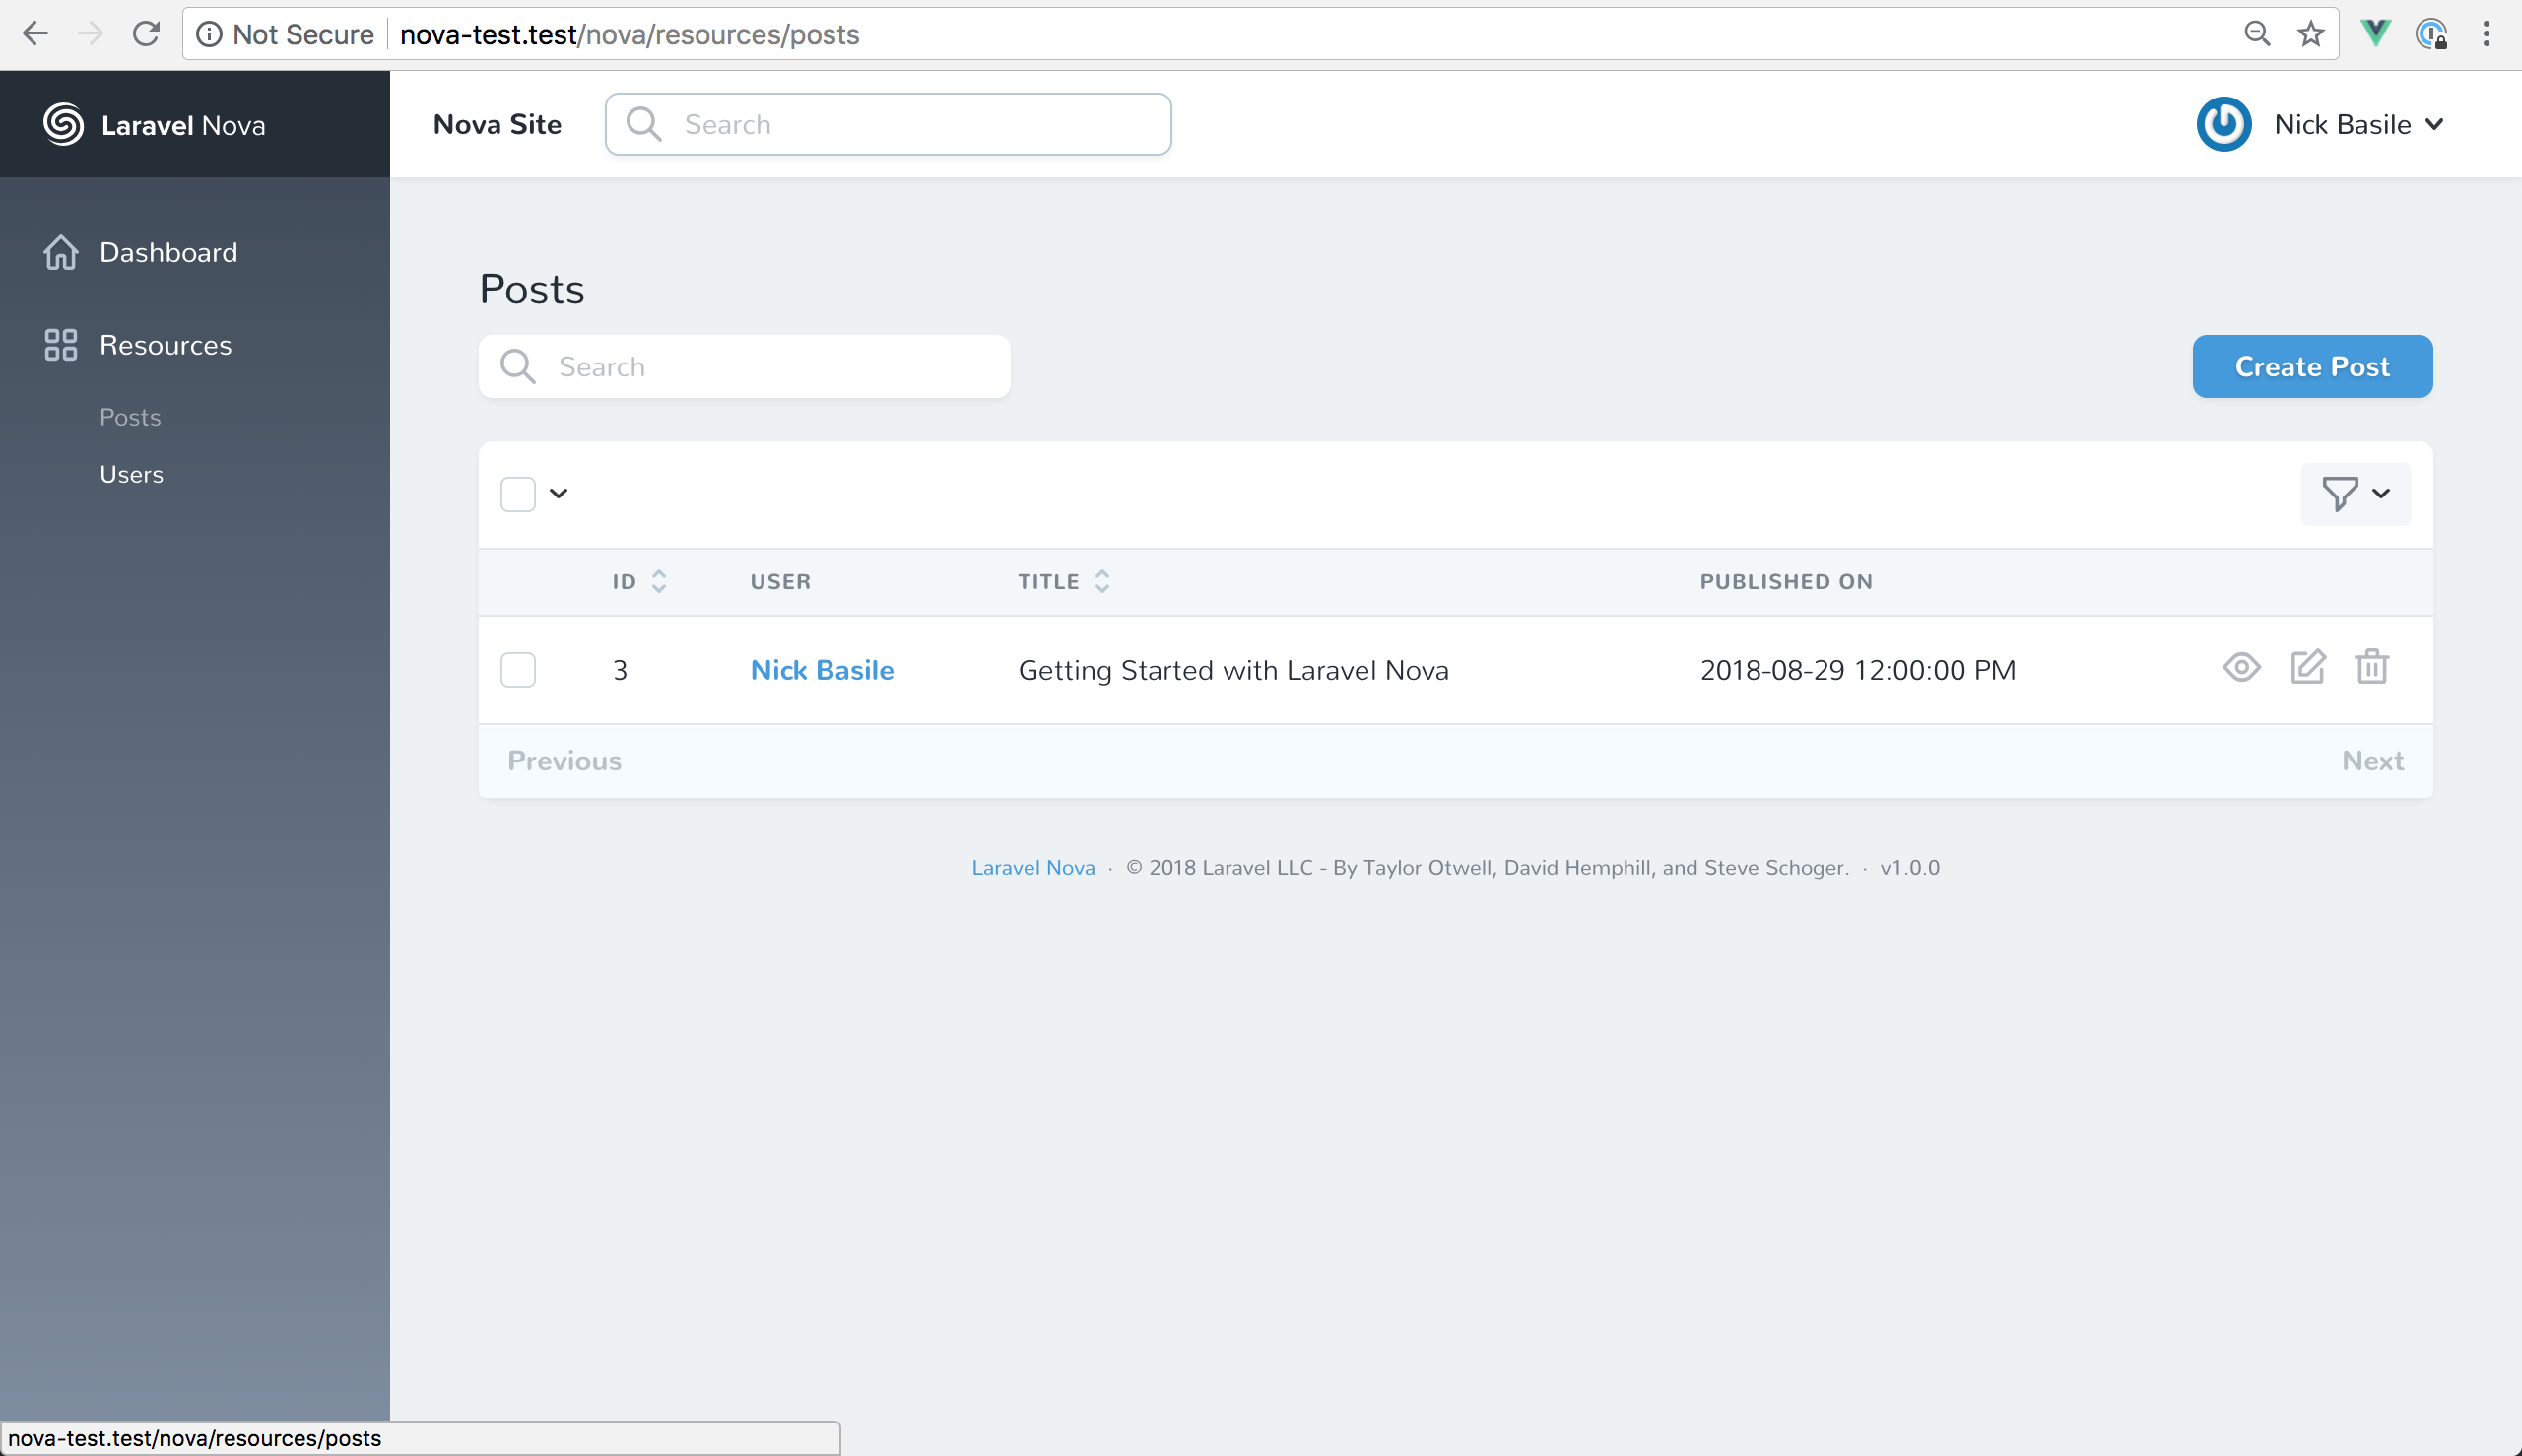Click the PUBLISHED ON column header
This screenshot has height=1456, width=2522.
pyautogui.click(x=1786, y=581)
